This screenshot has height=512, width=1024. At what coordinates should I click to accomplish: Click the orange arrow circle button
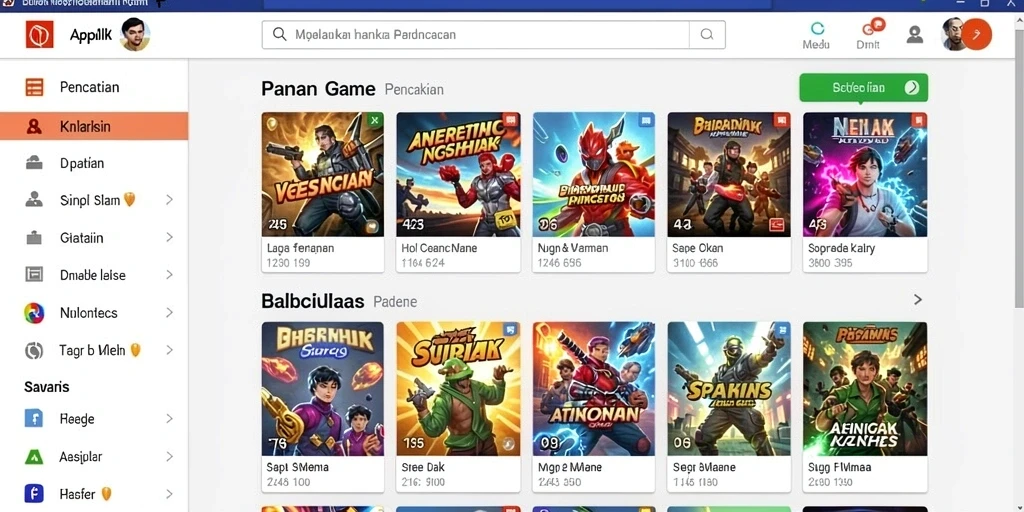976,35
